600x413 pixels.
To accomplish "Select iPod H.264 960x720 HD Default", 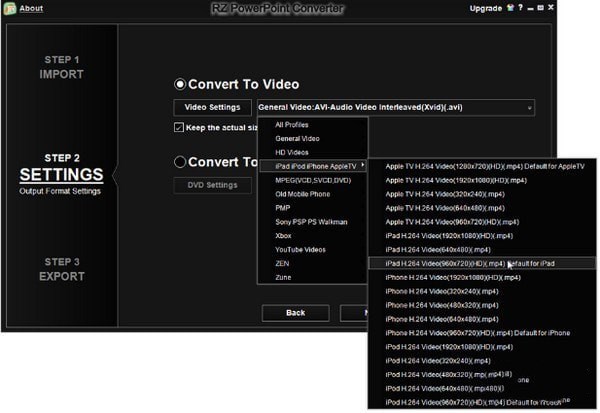I will pos(482,402).
